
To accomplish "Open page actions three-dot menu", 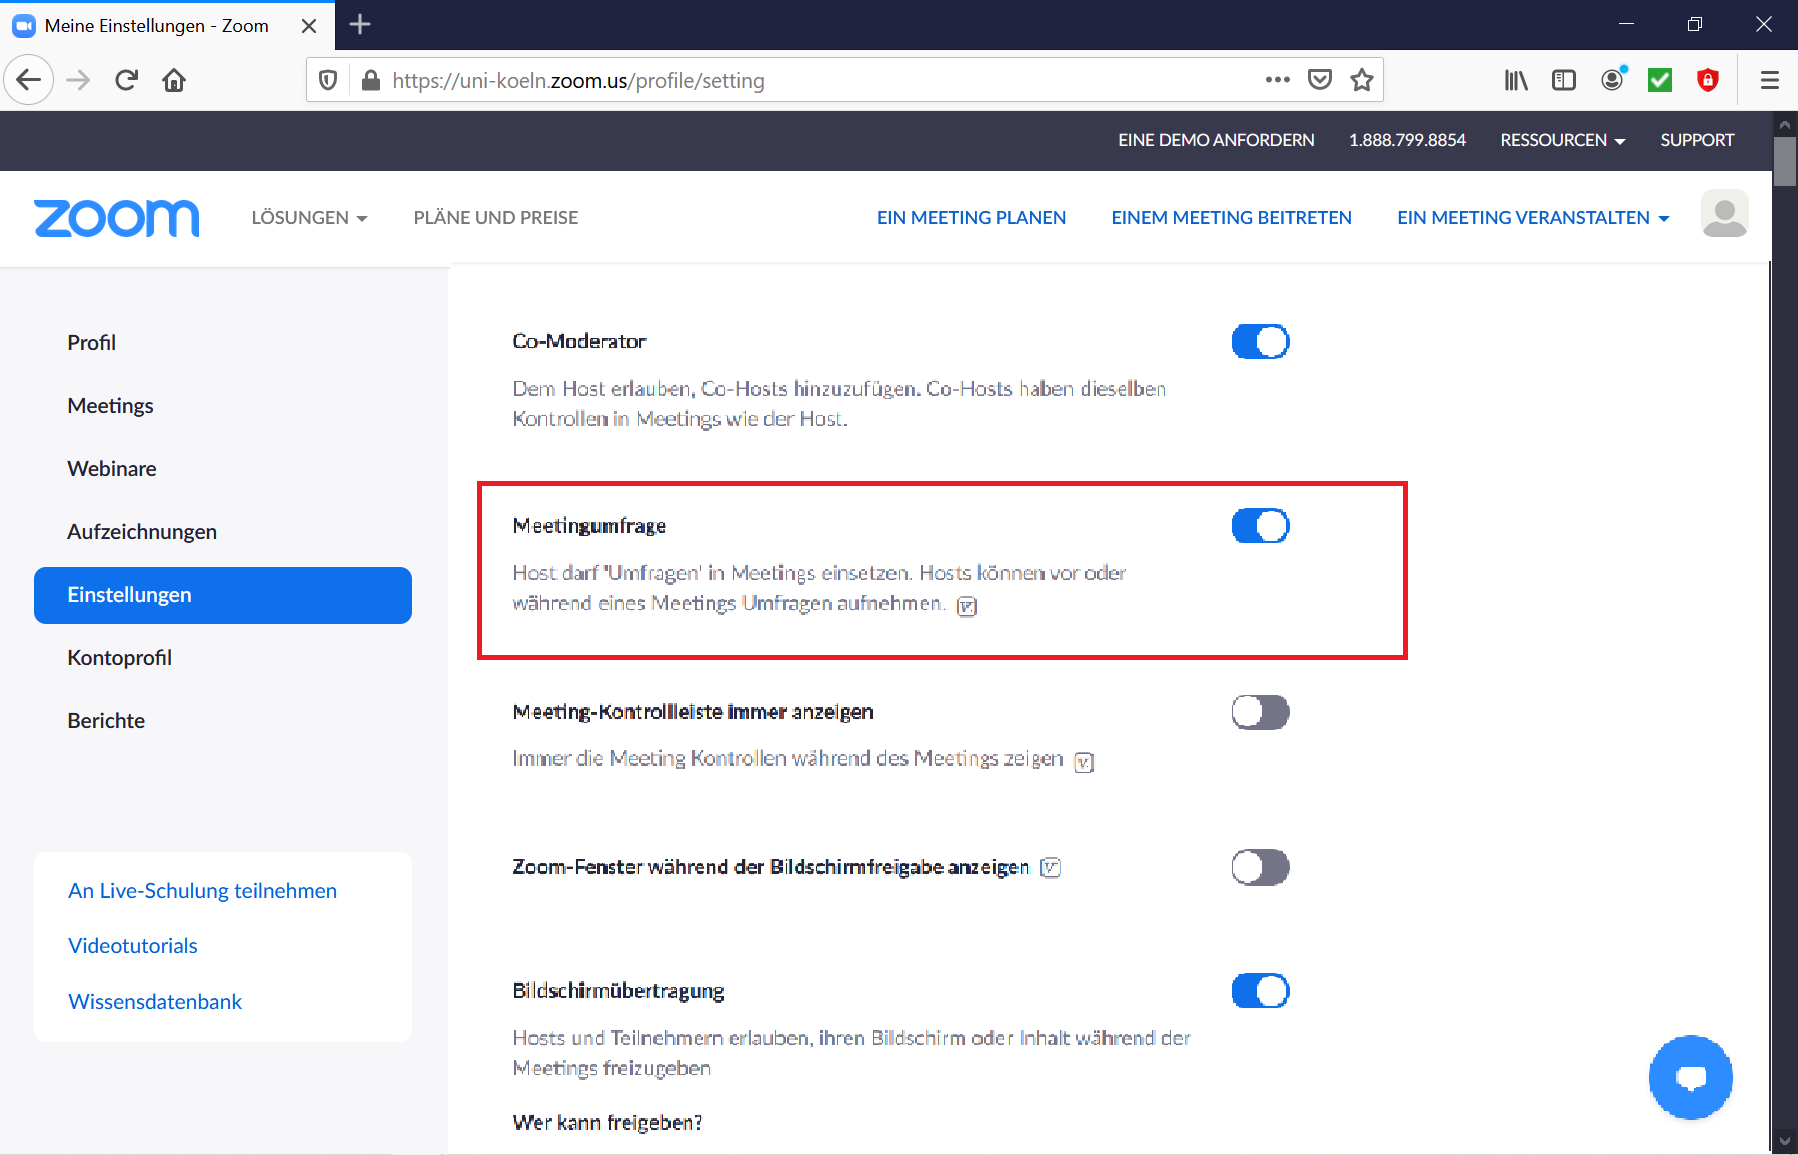I will point(1277,80).
